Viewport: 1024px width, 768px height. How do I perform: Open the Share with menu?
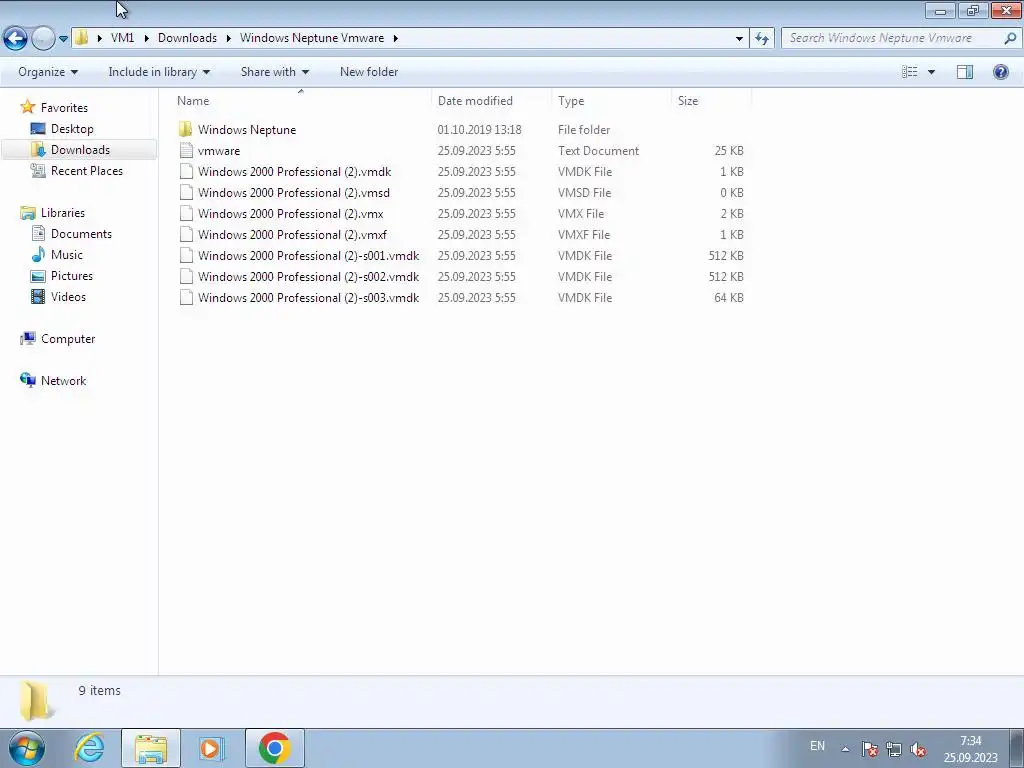(x=274, y=72)
